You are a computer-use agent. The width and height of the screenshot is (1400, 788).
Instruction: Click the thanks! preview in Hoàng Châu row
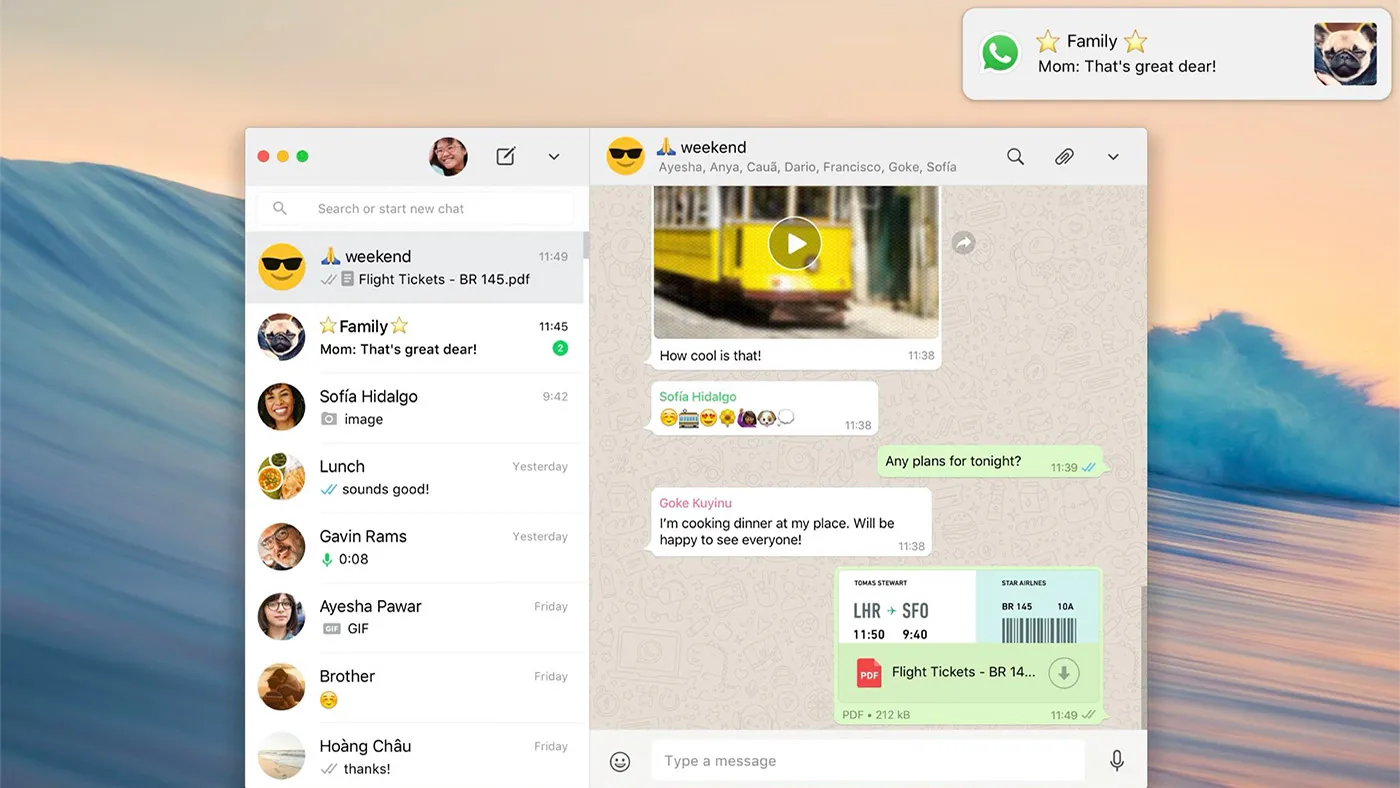click(x=367, y=769)
